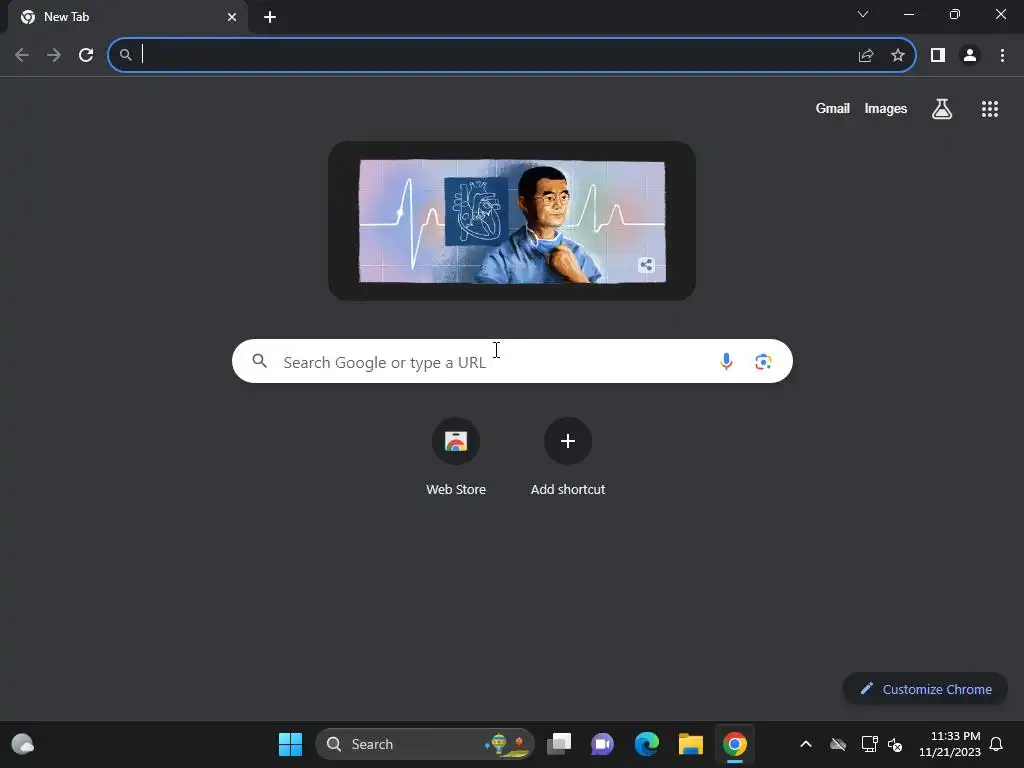
Task: Open the side panel icon
Action: [x=938, y=56]
